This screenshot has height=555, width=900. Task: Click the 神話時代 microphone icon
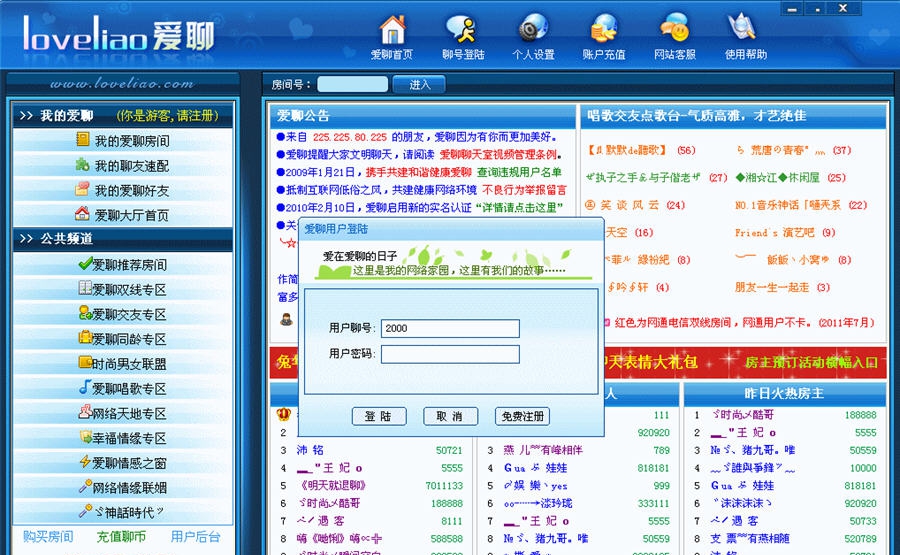click(86, 511)
